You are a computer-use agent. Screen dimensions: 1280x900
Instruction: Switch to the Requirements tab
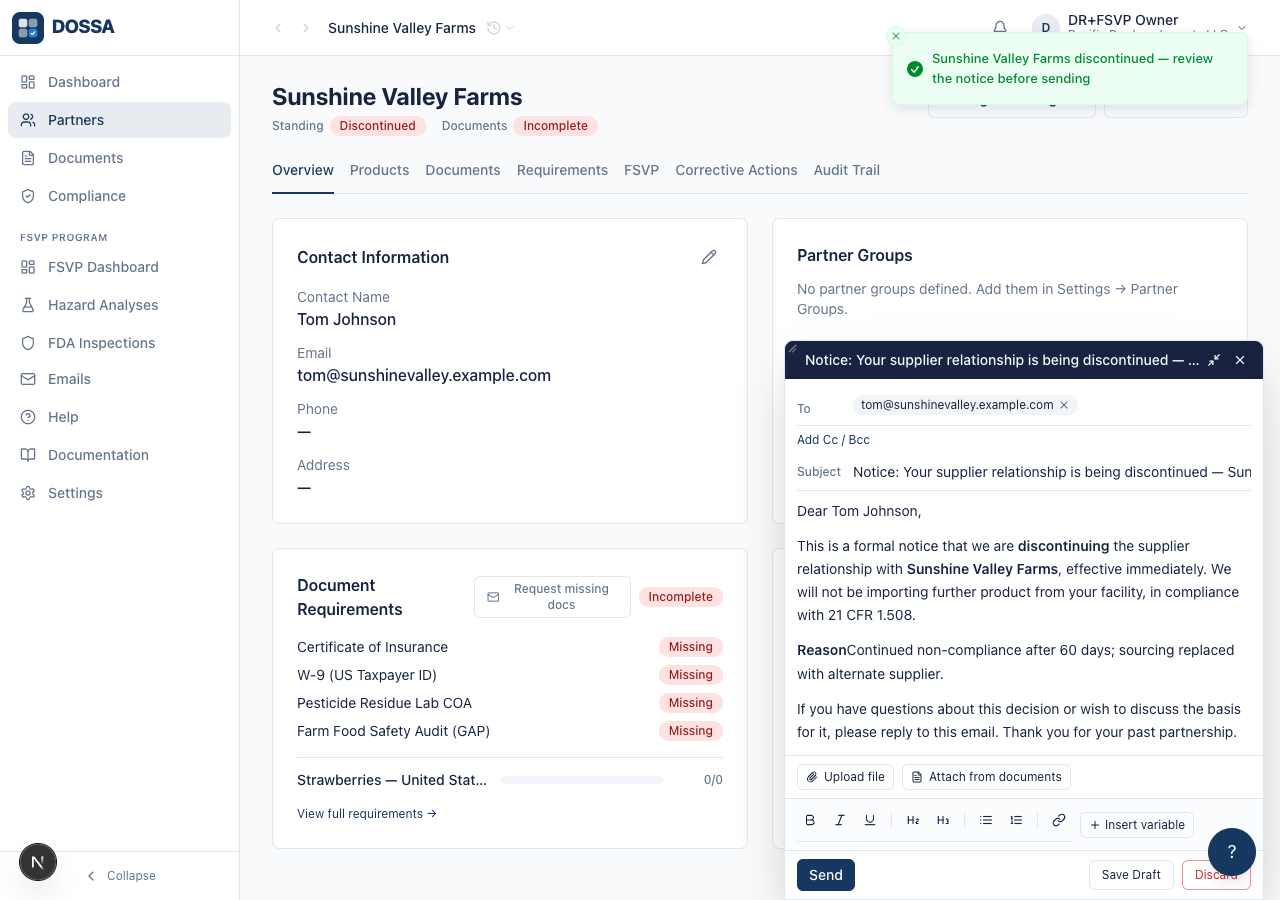click(x=562, y=170)
